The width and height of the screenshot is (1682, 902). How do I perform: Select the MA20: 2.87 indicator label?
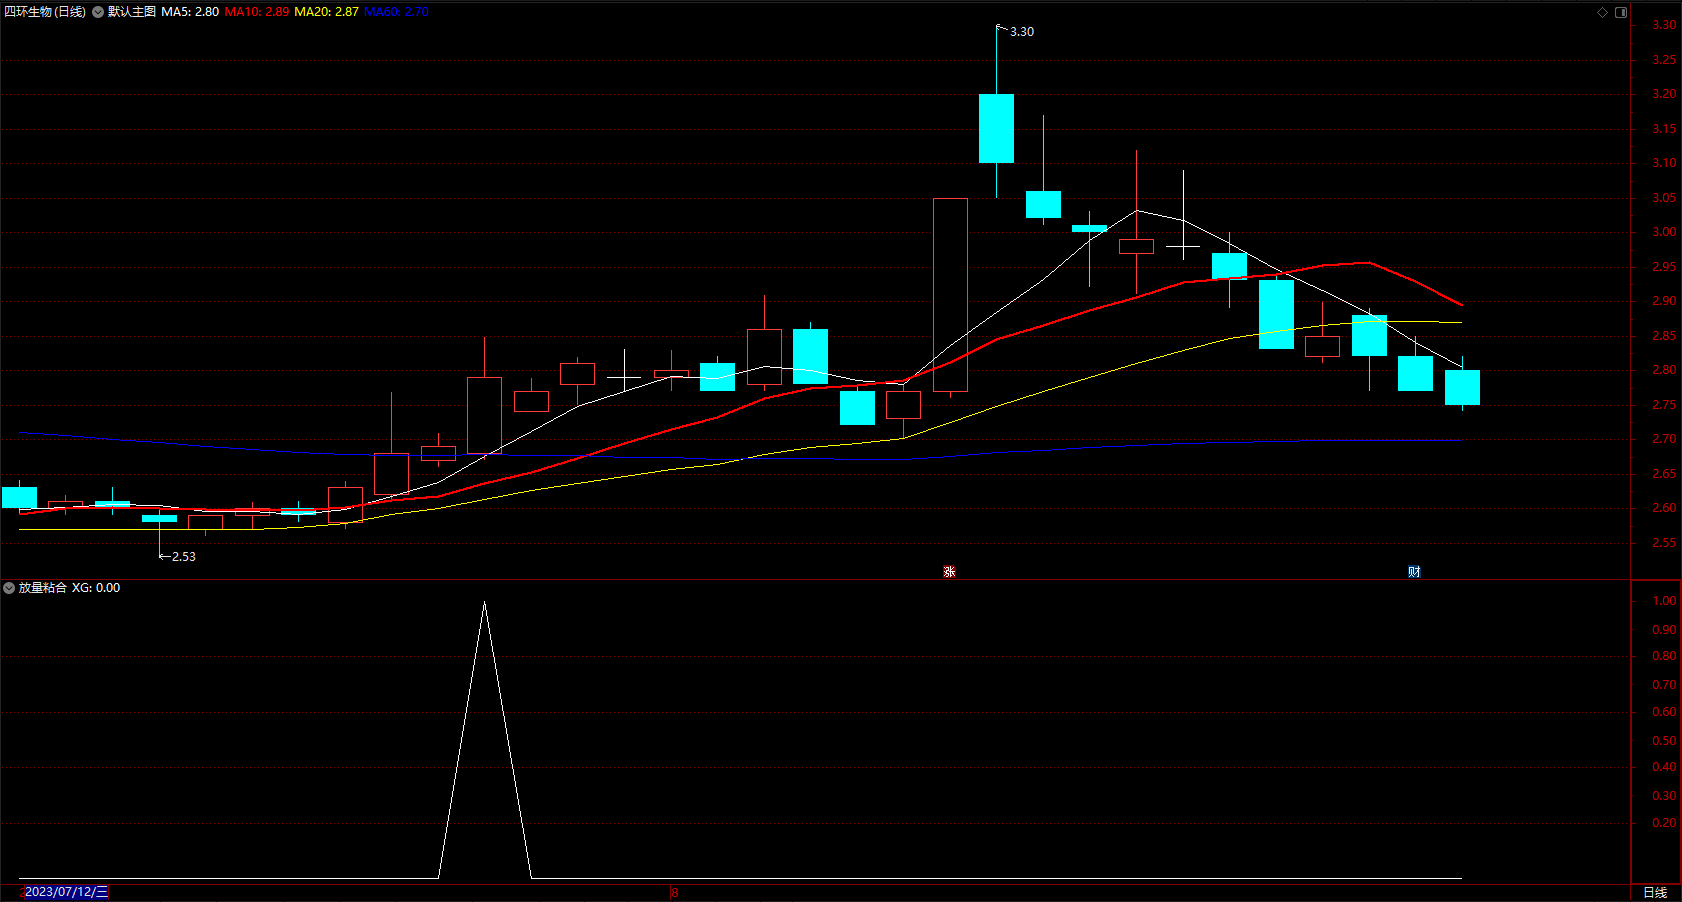[x=326, y=12]
